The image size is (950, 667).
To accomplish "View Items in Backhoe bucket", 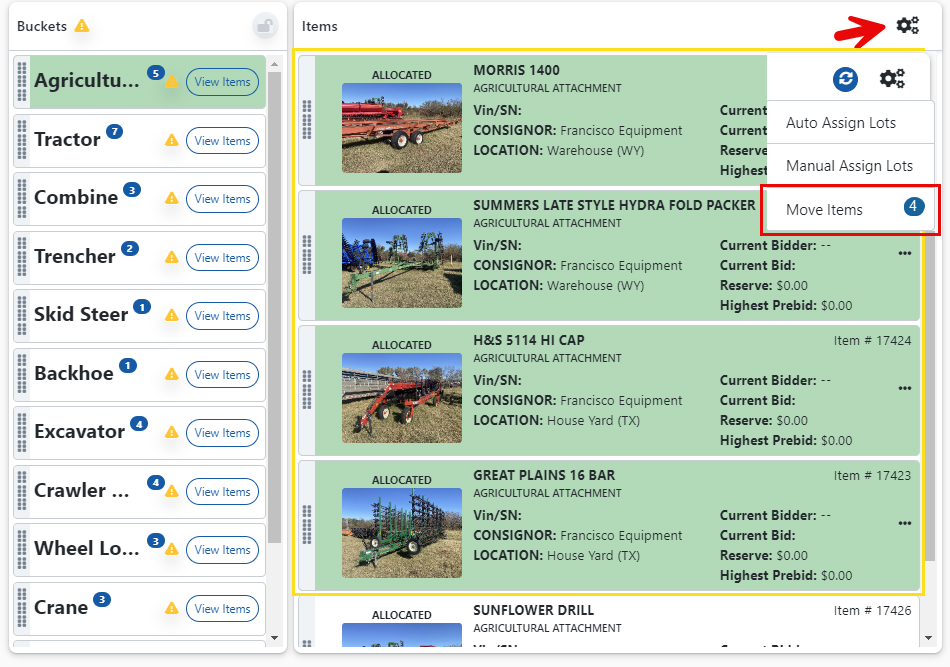I will 222,374.
